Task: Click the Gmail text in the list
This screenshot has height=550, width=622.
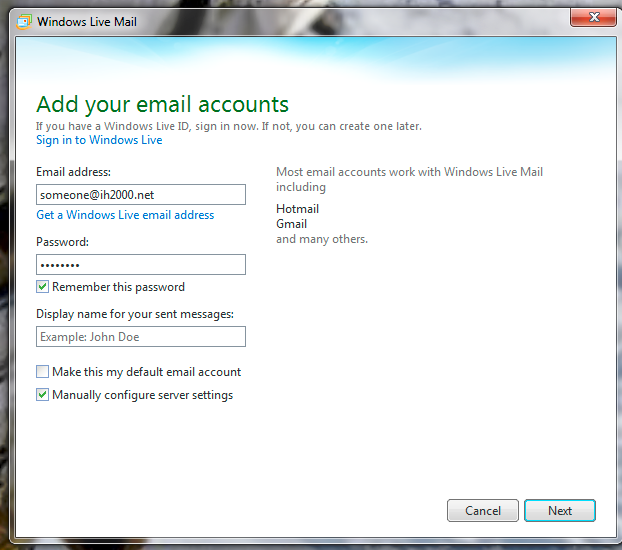Action: point(291,224)
